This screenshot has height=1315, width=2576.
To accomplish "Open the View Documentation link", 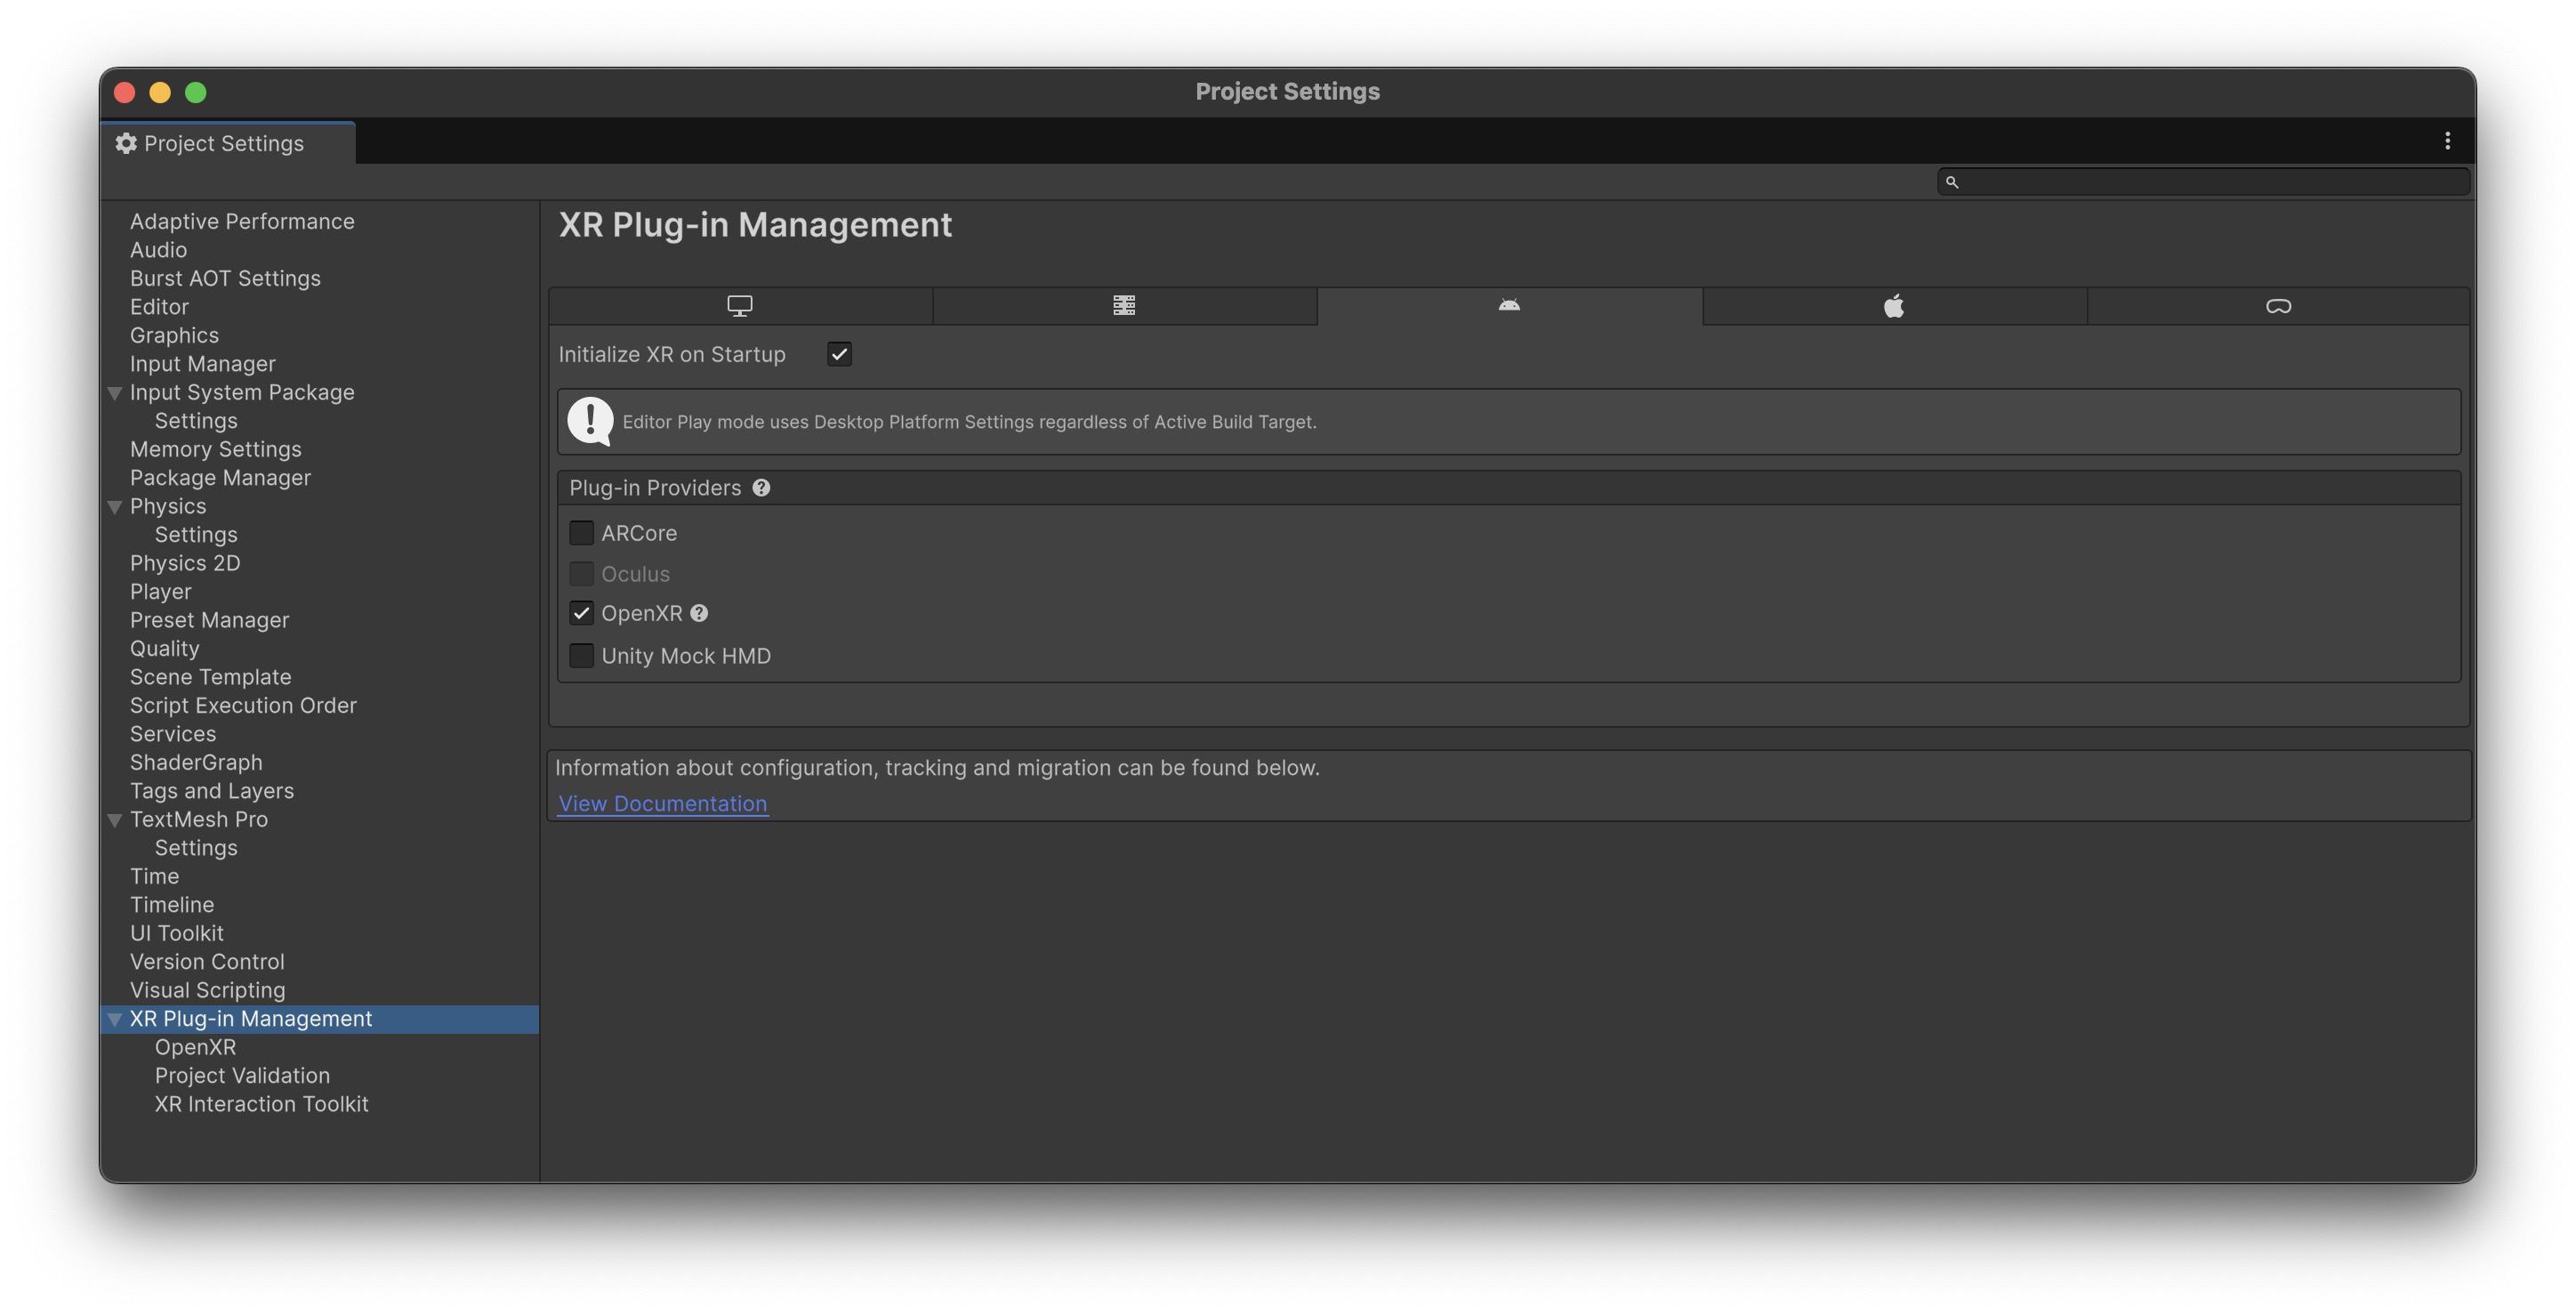I will 662,804.
